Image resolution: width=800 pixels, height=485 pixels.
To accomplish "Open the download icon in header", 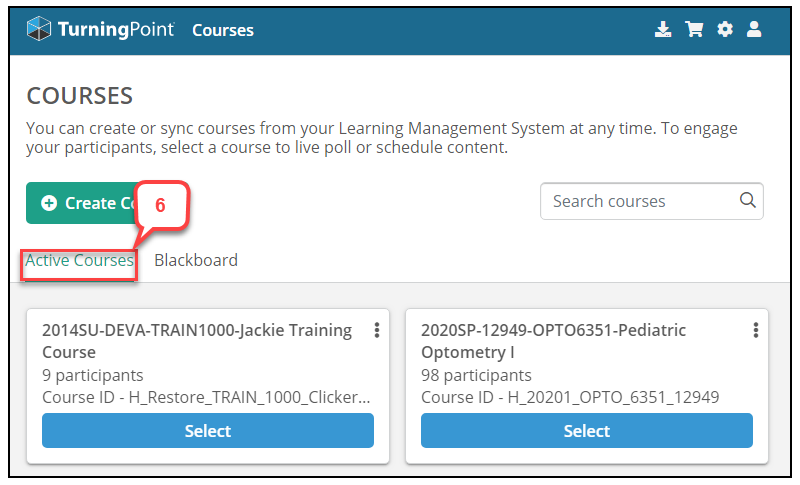I will coord(663,30).
